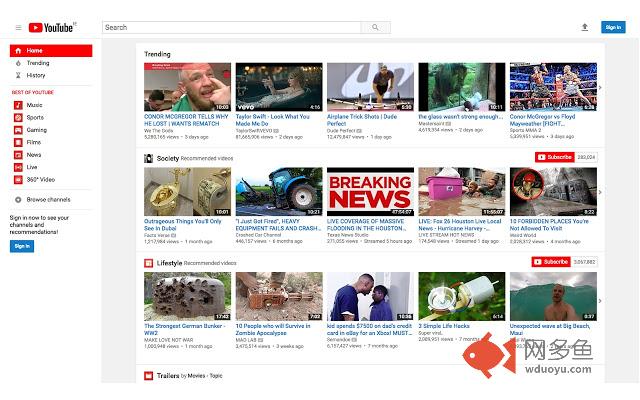Click the YouTube logo

[51, 27]
